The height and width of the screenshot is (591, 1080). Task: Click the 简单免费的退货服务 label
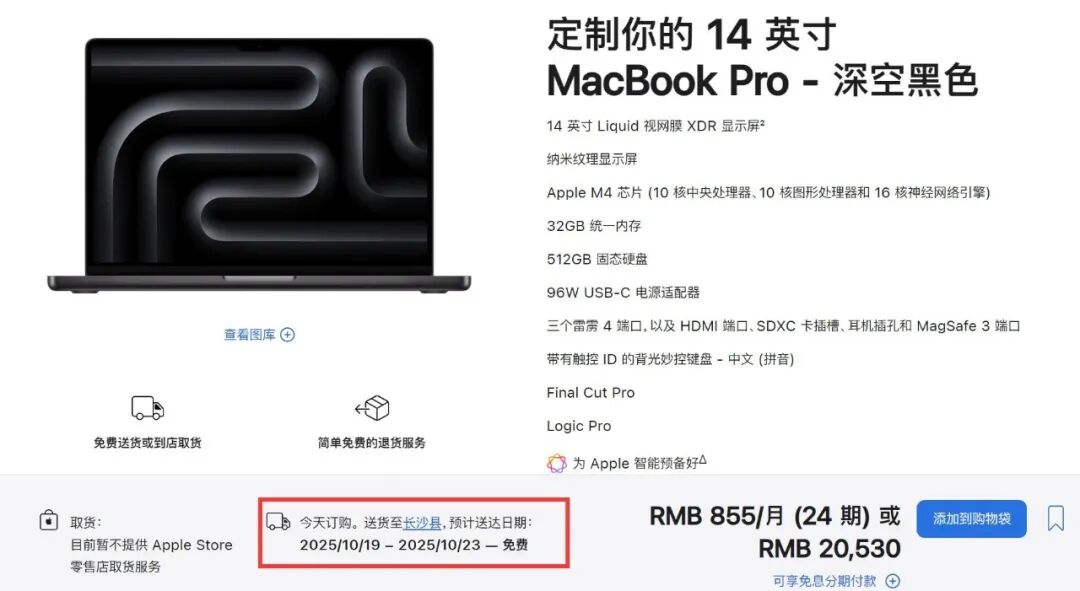point(372,443)
